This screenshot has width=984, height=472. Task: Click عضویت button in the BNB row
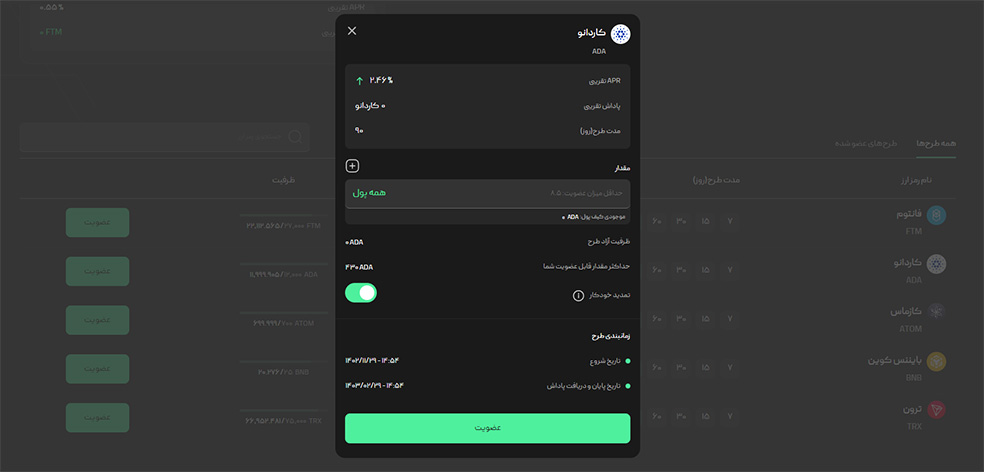point(97,368)
